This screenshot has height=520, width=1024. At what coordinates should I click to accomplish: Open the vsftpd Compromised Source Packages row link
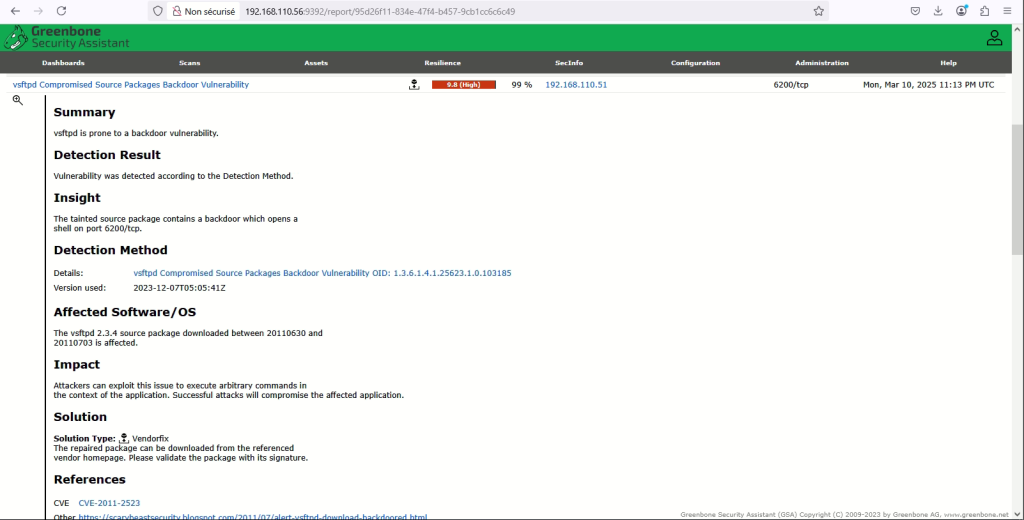pyautogui.click(x=131, y=85)
